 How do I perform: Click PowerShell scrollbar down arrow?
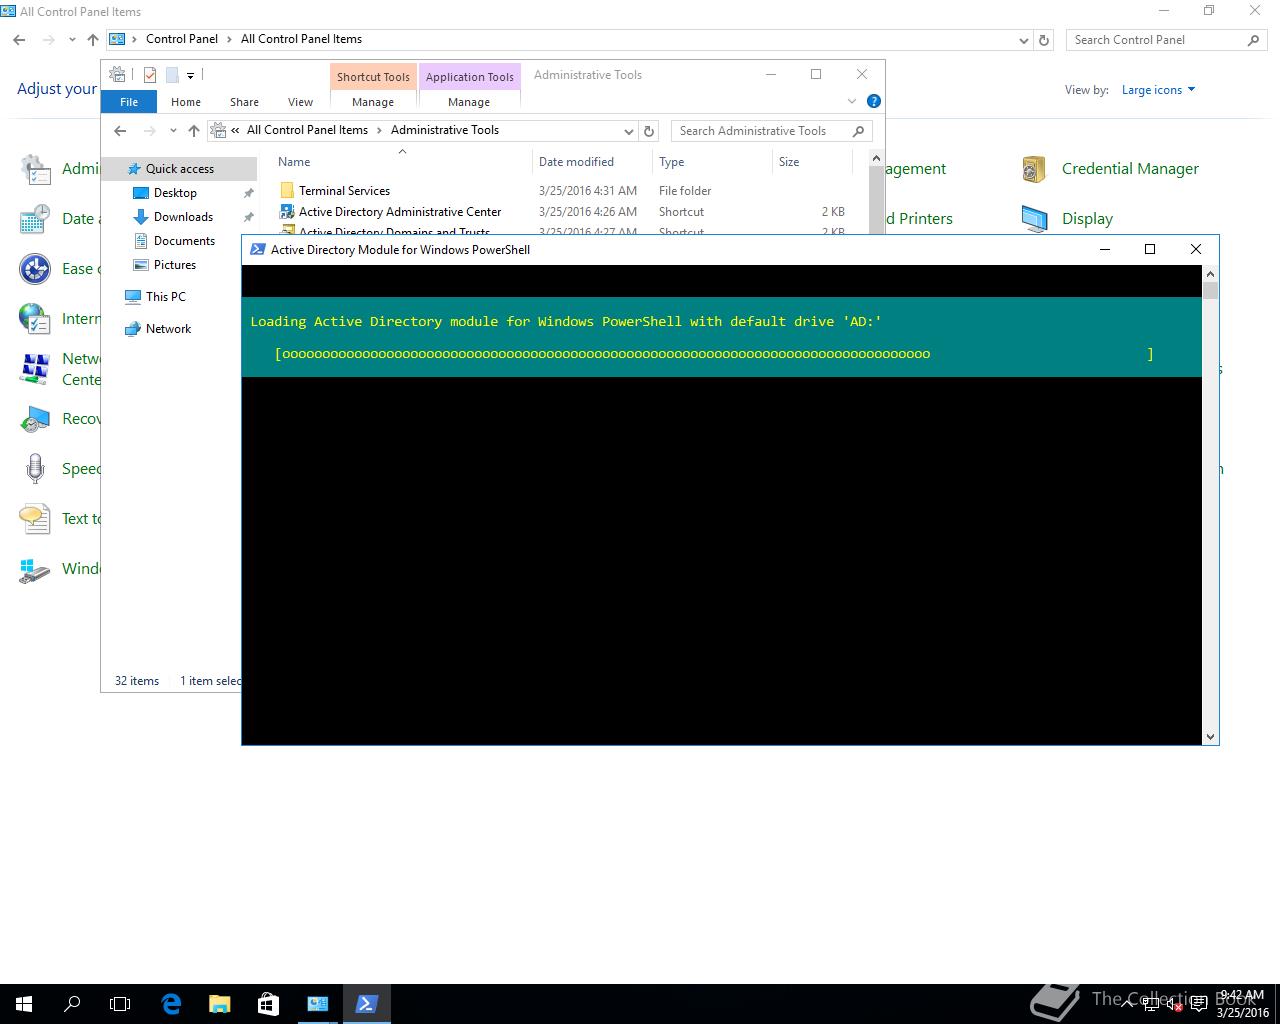point(1210,736)
